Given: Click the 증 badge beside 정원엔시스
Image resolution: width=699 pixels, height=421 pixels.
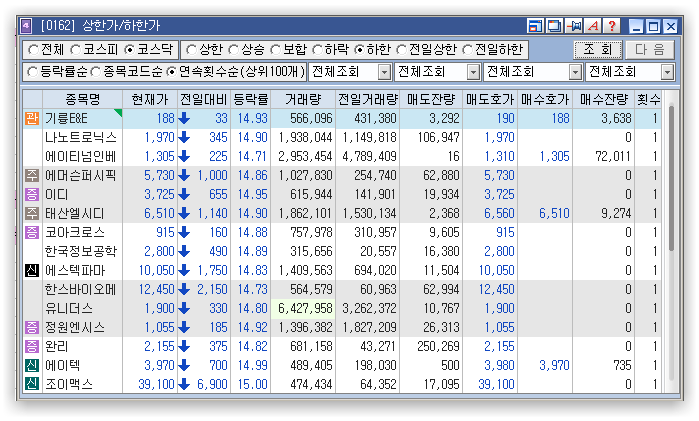Looking at the screenshot, I should click(32, 327).
